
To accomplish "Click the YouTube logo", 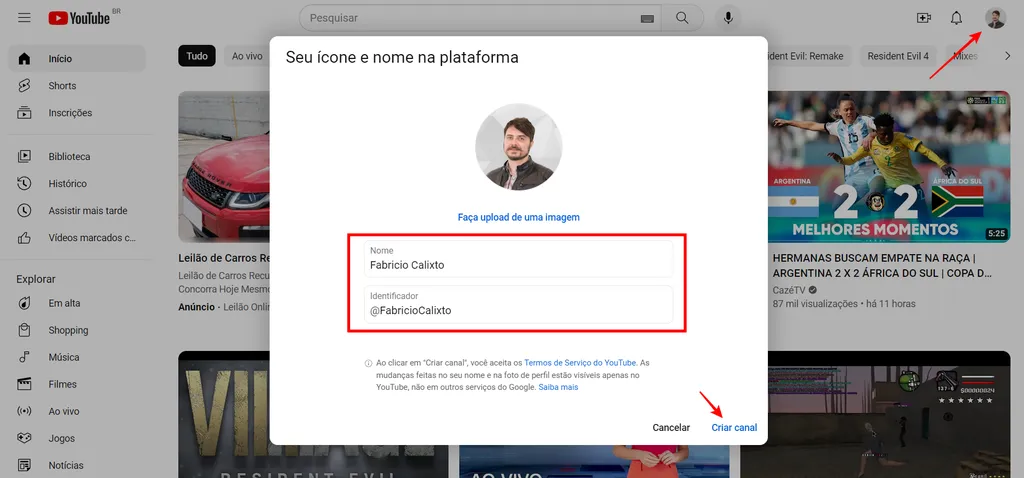I will [x=80, y=18].
